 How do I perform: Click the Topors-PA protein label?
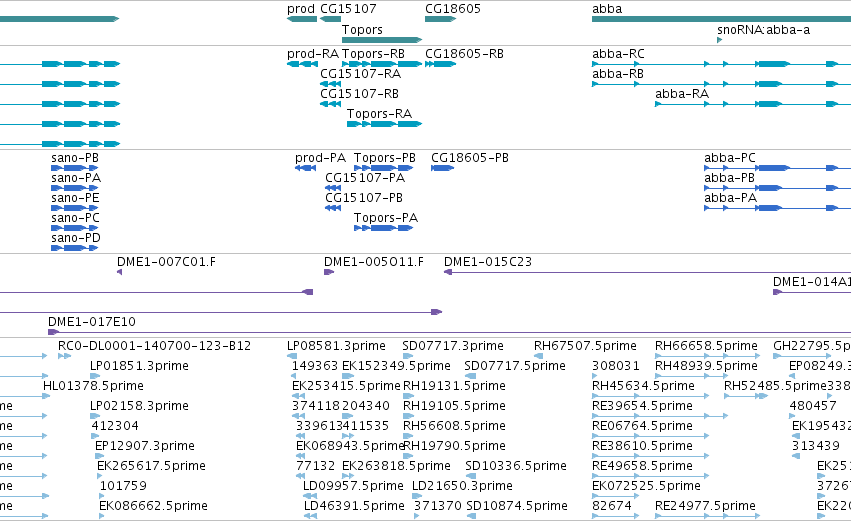[x=386, y=219]
